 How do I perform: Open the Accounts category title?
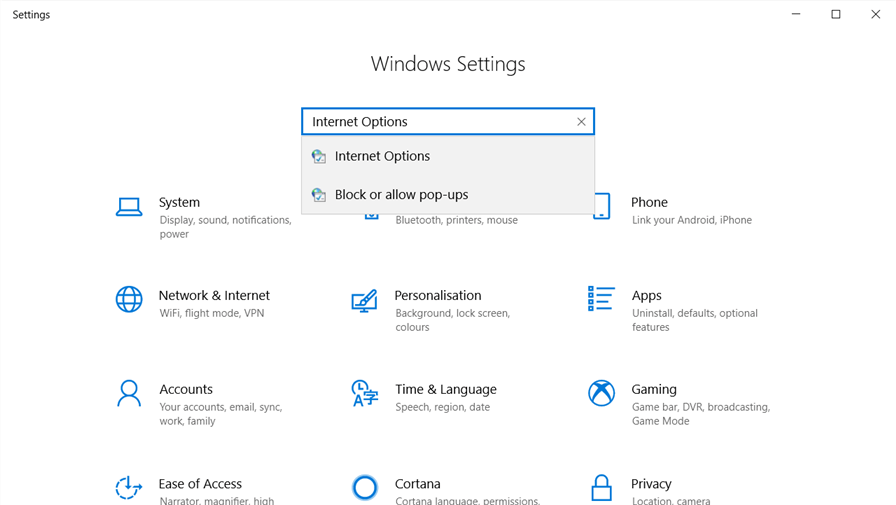click(x=186, y=389)
